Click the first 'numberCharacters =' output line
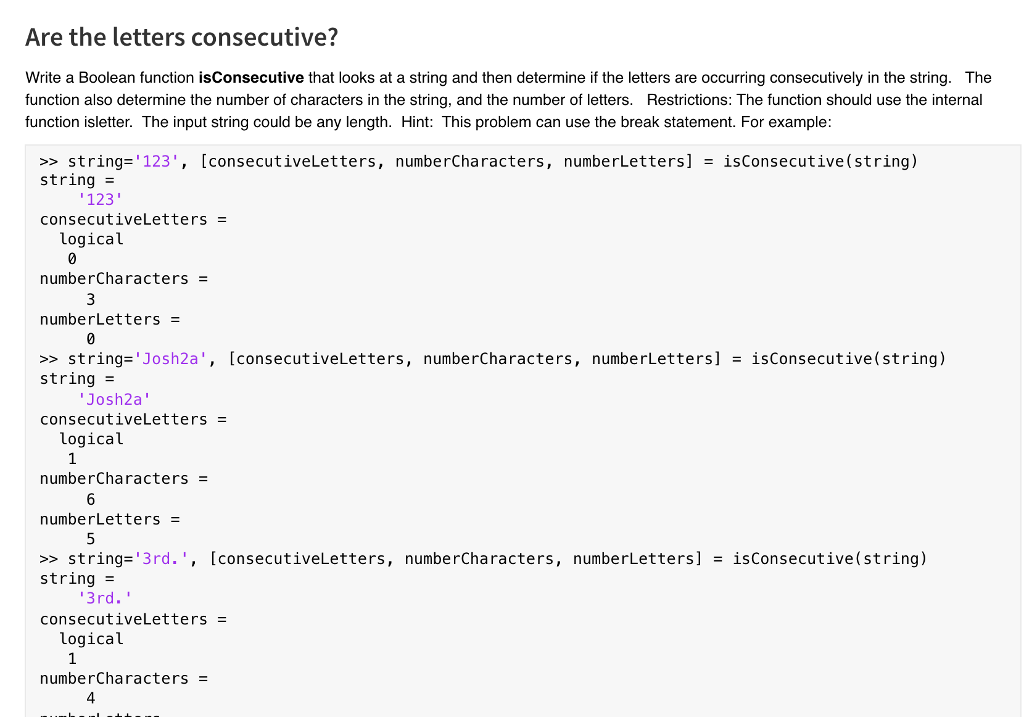This screenshot has height=717, width=1024. point(123,279)
